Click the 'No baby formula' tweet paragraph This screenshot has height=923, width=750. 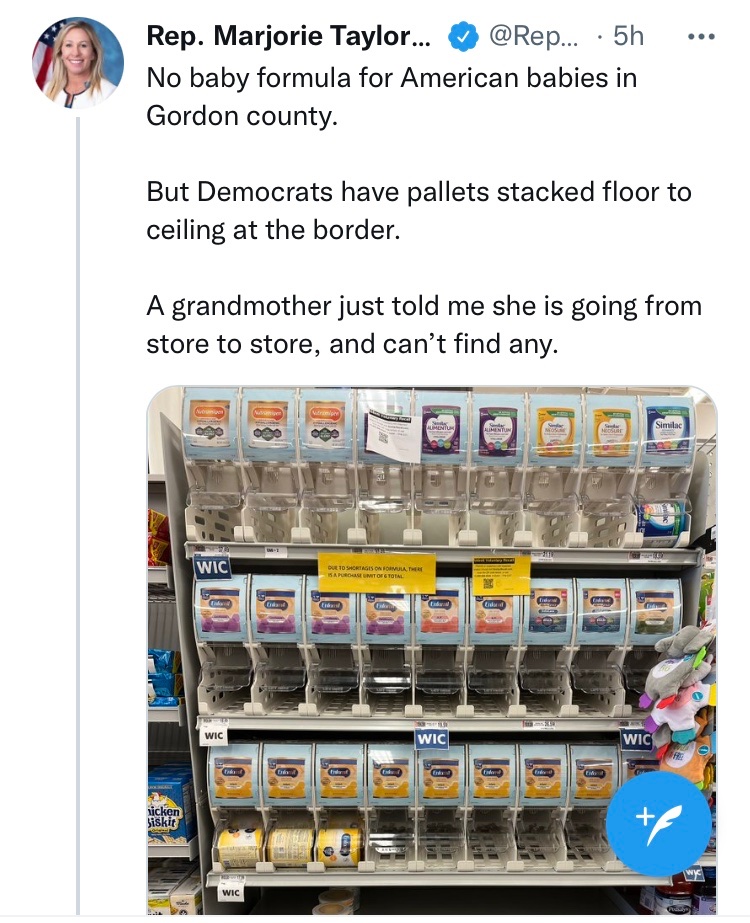pos(392,96)
